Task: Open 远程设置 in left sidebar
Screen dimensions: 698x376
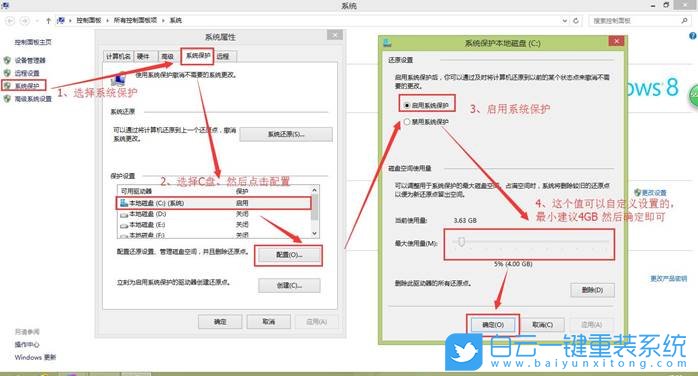Action: [x=27, y=73]
